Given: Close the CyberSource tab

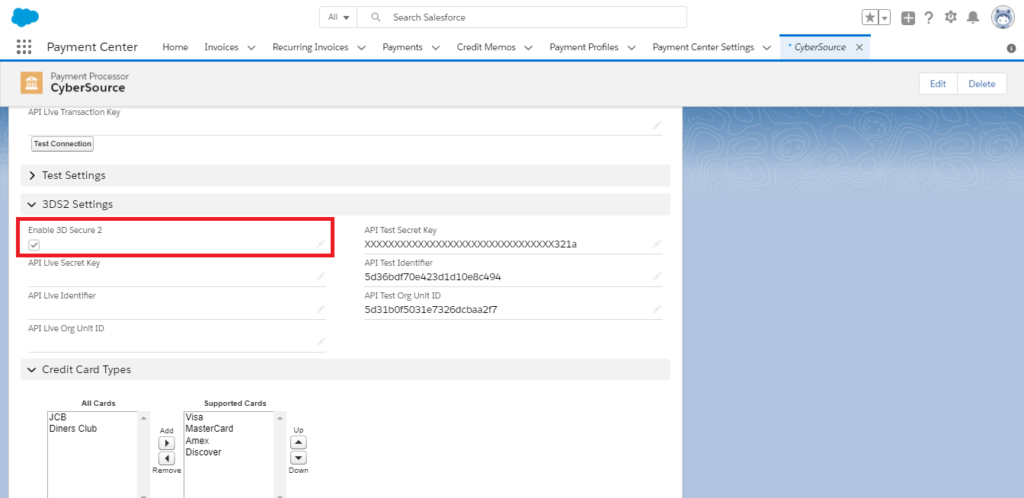Looking at the screenshot, I should coord(859,47).
